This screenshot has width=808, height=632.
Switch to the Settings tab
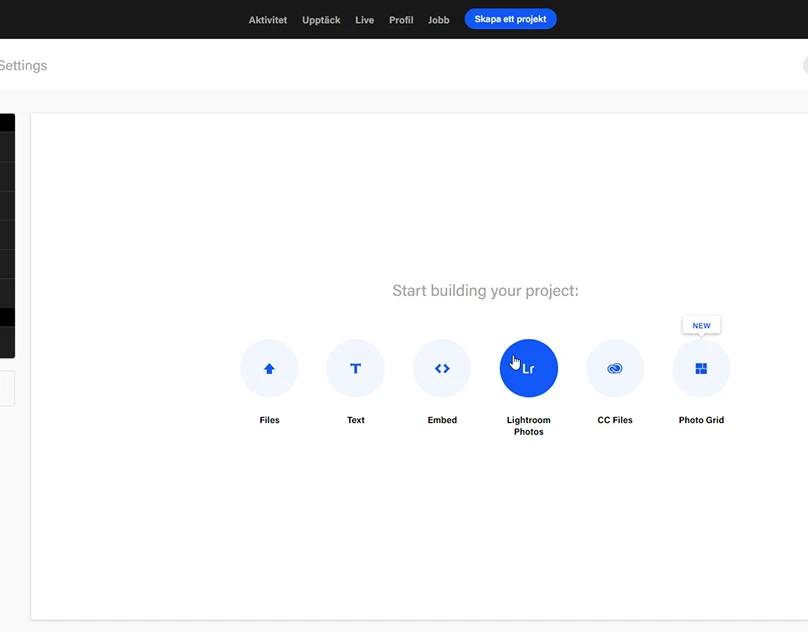[23, 66]
